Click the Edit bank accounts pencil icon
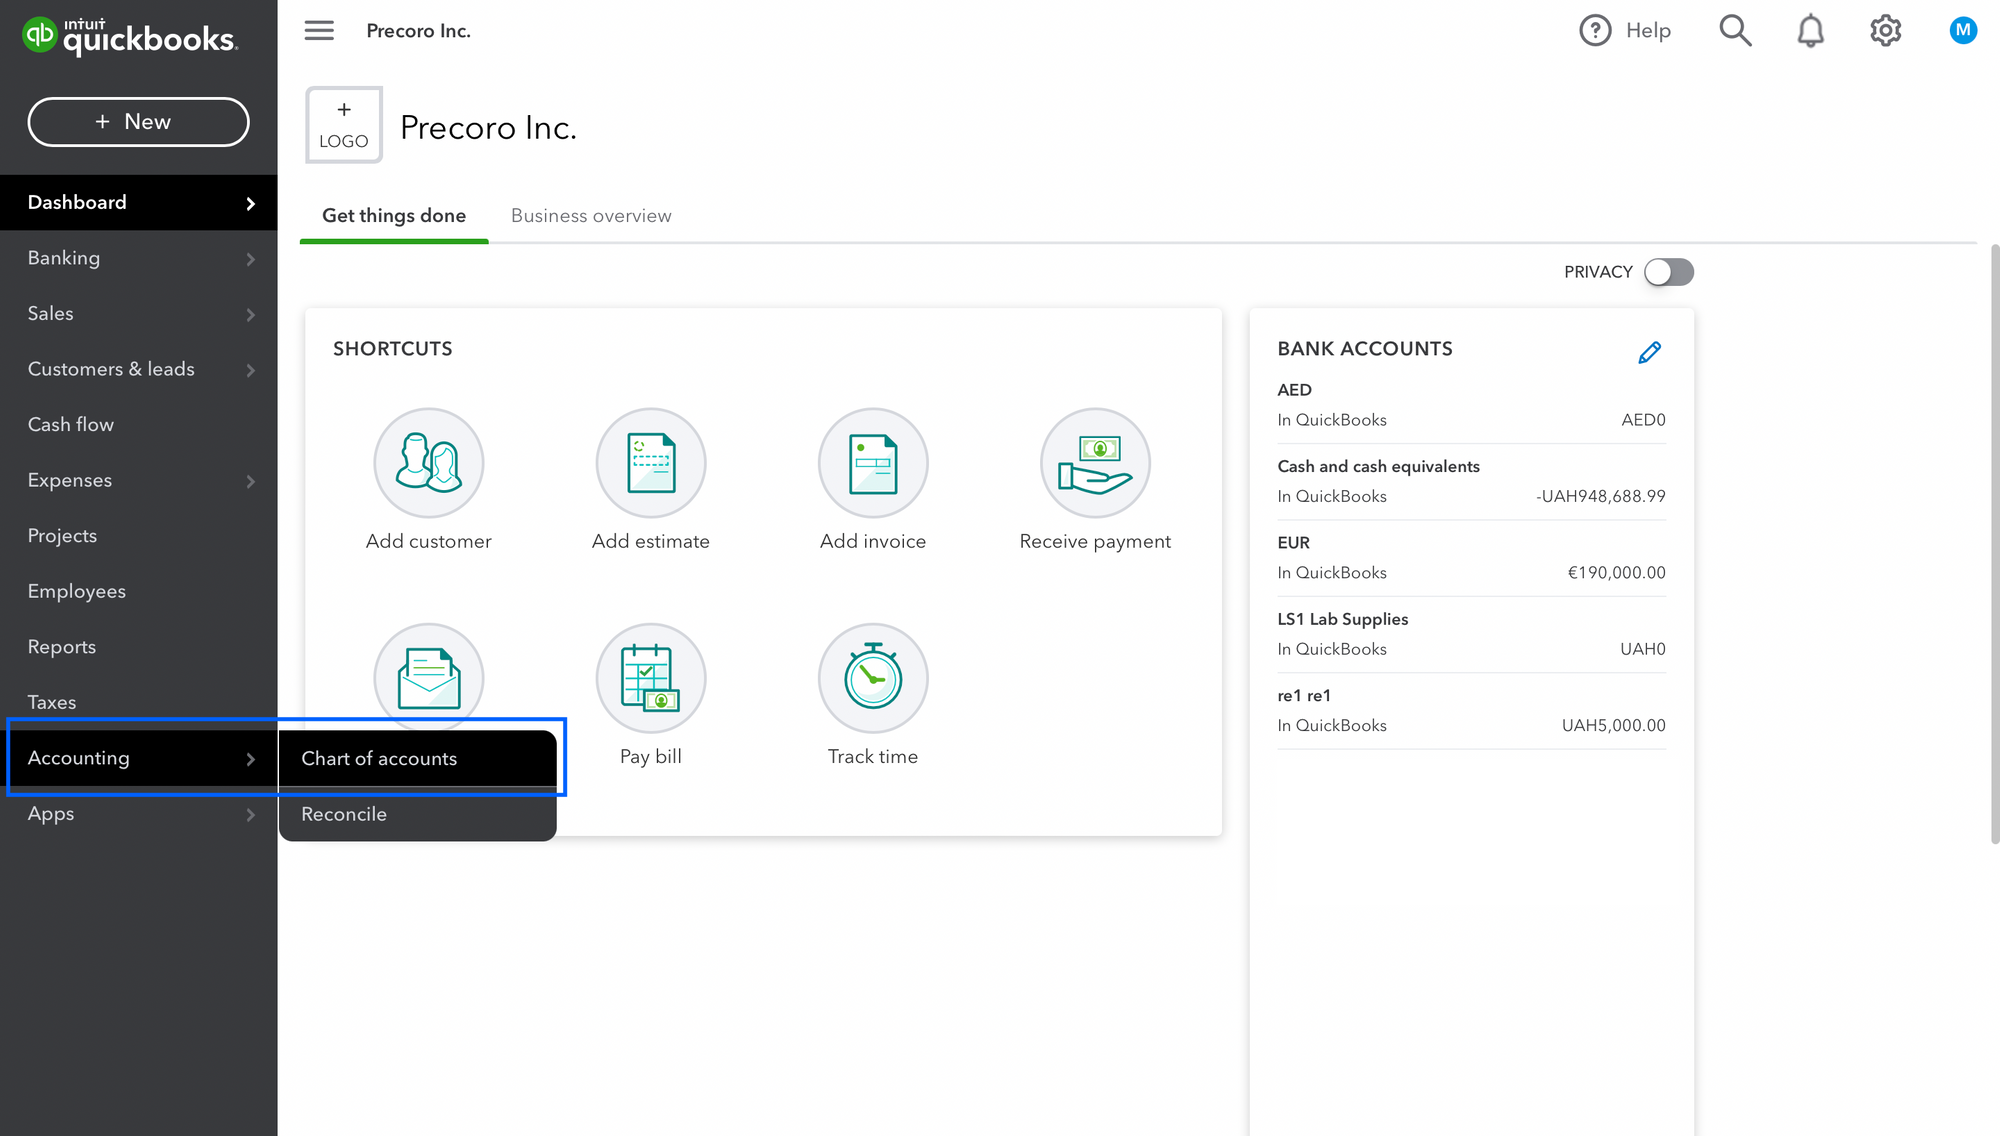This screenshot has width=2000, height=1136. point(1648,352)
